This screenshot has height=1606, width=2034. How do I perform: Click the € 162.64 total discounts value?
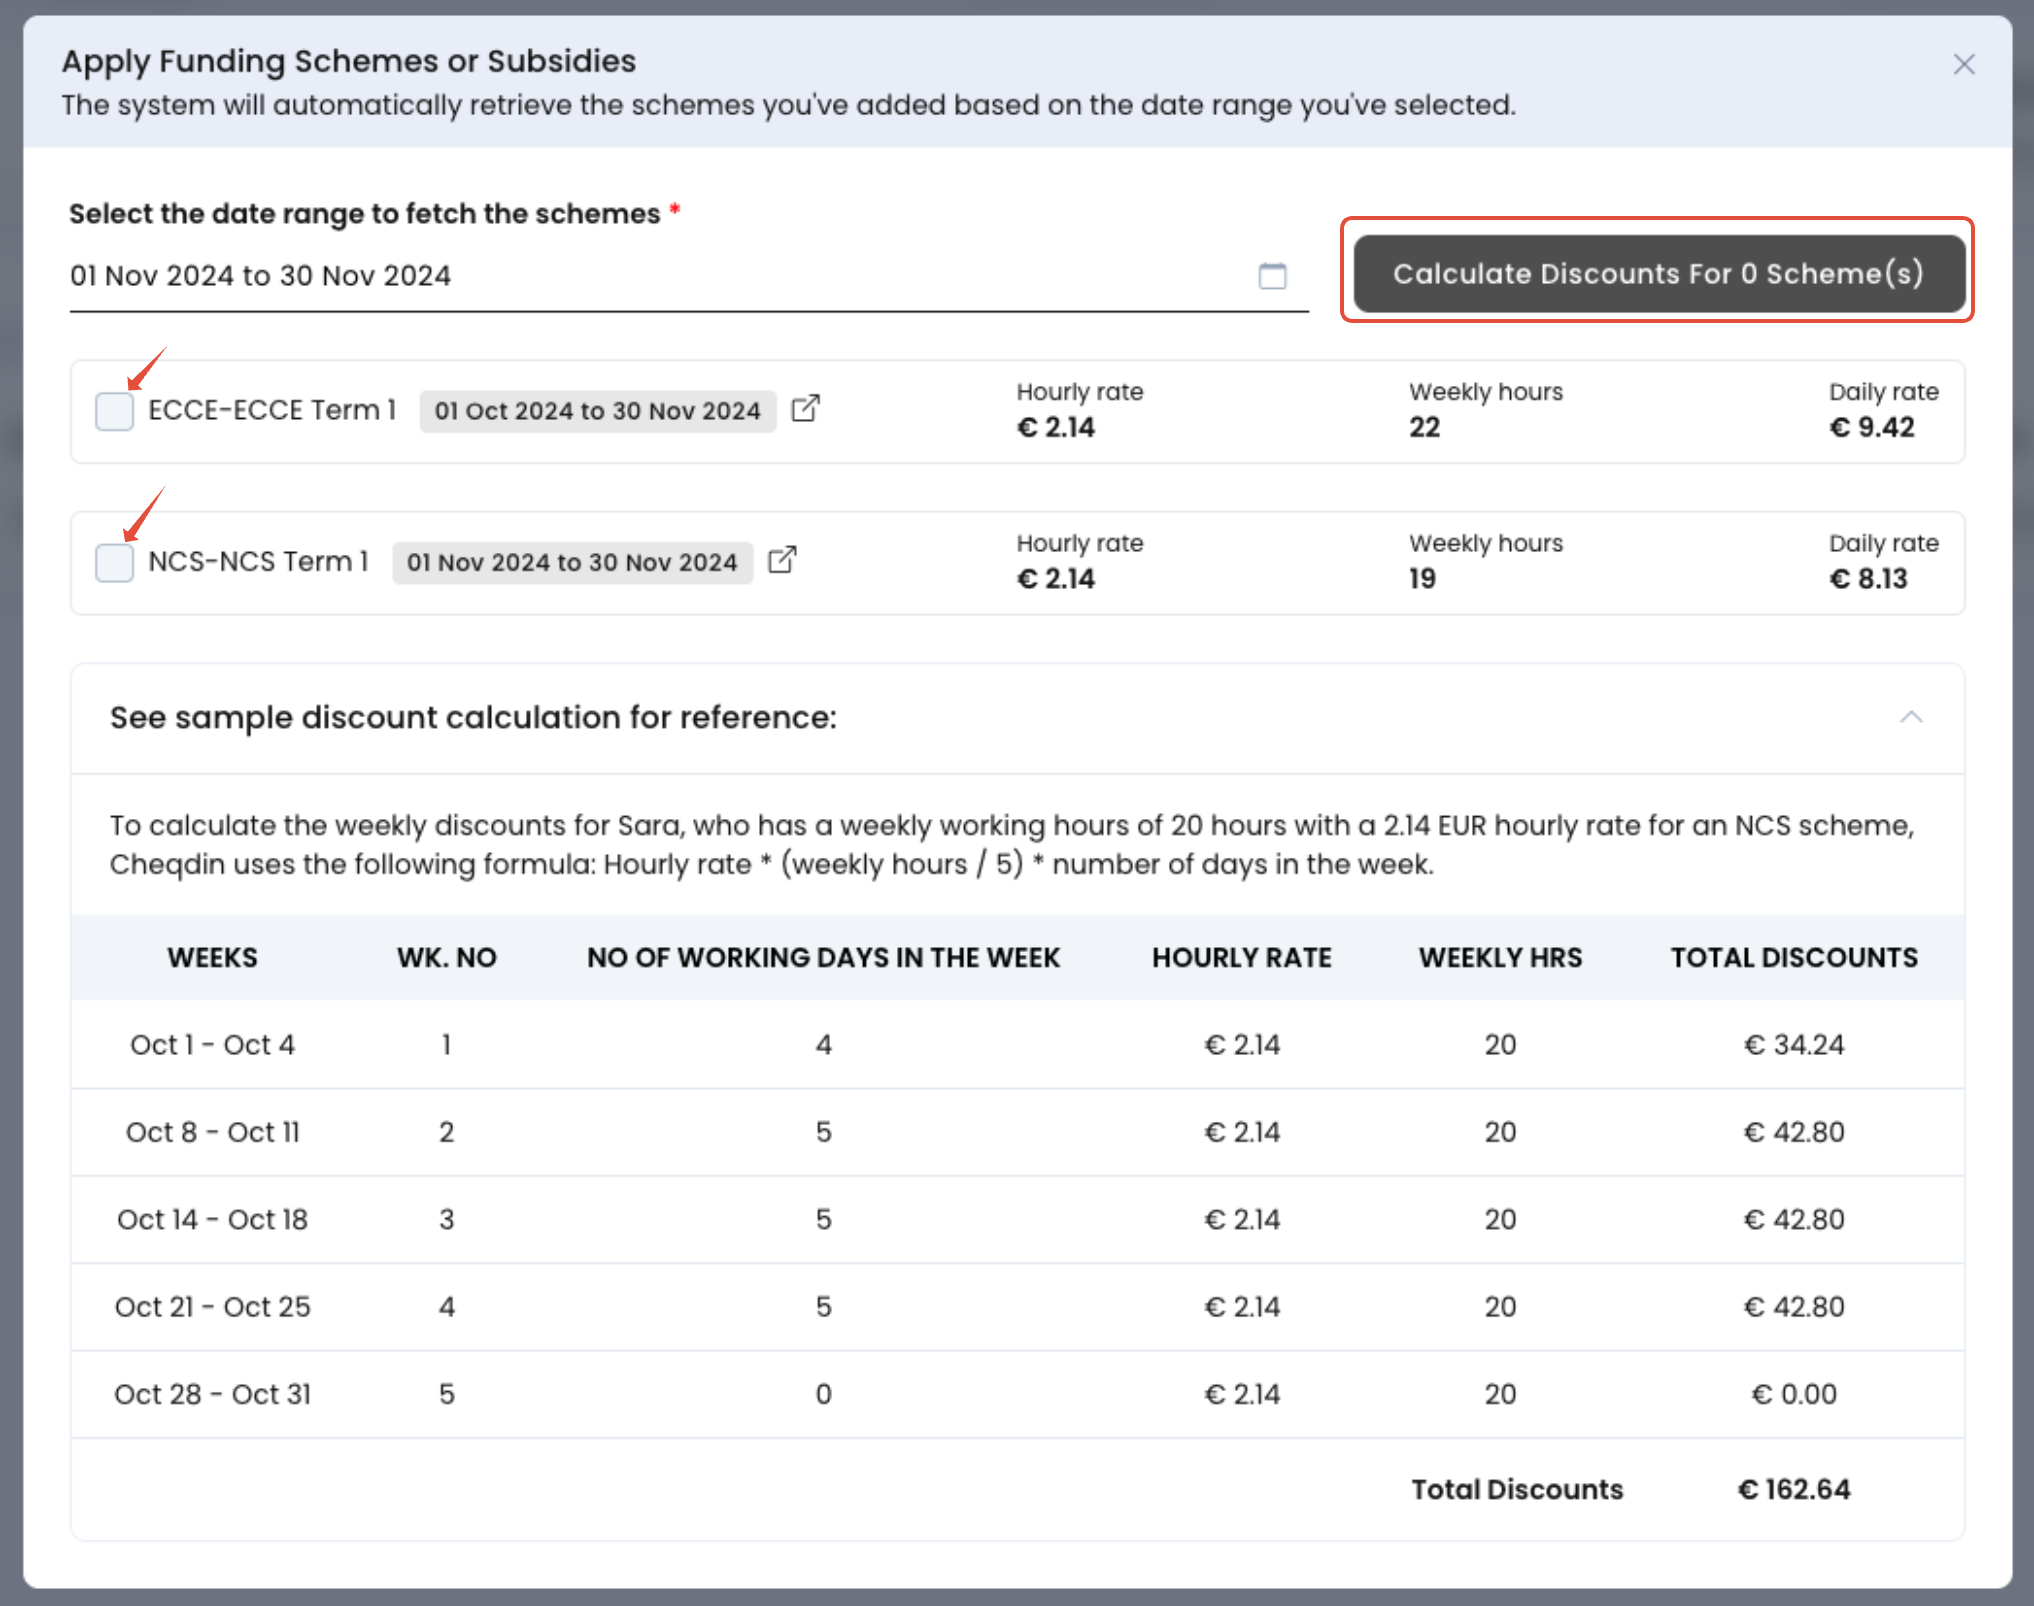(1794, 1490)
